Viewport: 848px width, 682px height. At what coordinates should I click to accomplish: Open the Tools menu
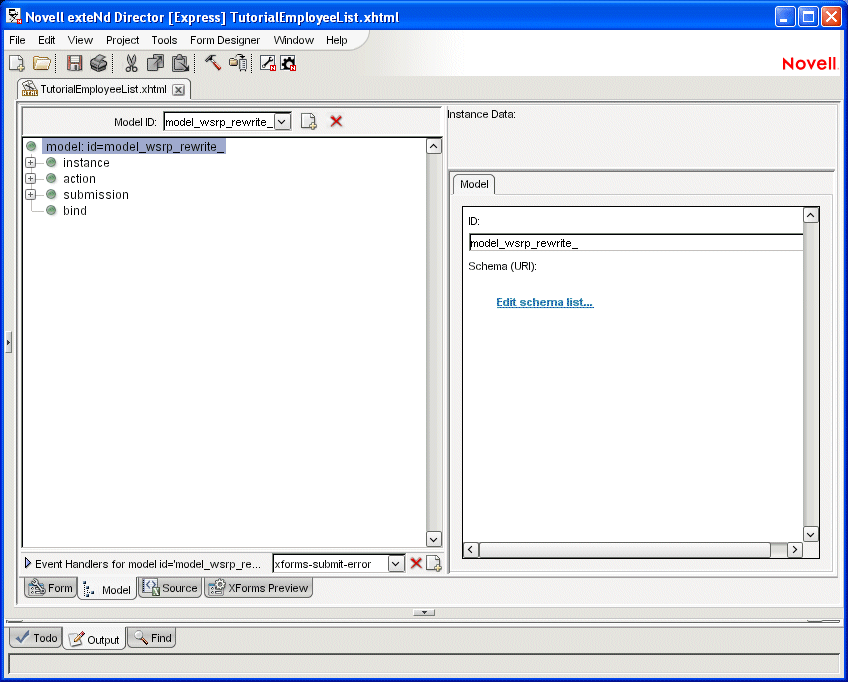click(164, 40)
